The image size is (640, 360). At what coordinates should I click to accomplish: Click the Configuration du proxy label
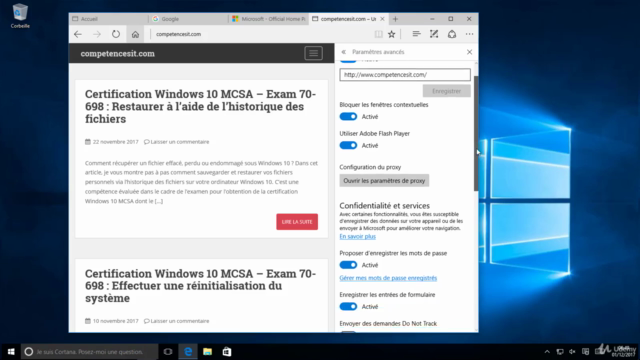(x=370, y=167)
